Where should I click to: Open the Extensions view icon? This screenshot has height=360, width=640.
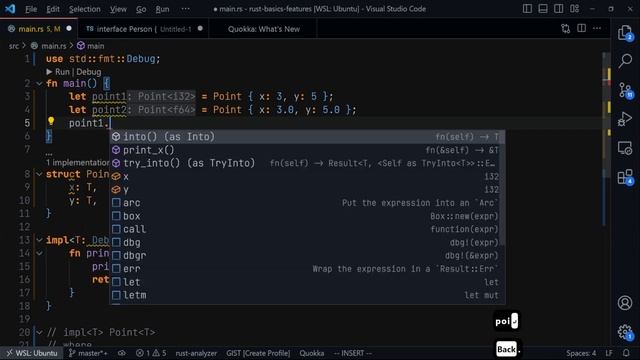point(625,177)
